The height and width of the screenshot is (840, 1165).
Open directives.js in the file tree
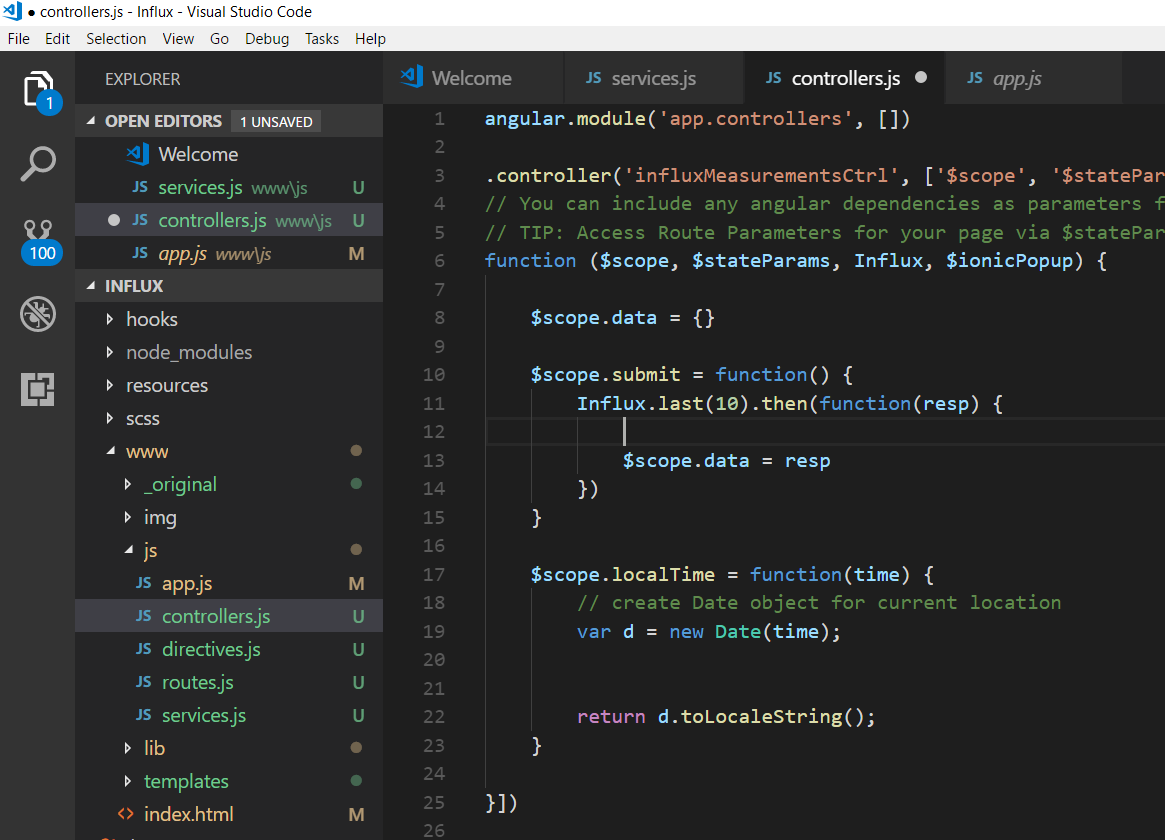[x=211, y=649]
